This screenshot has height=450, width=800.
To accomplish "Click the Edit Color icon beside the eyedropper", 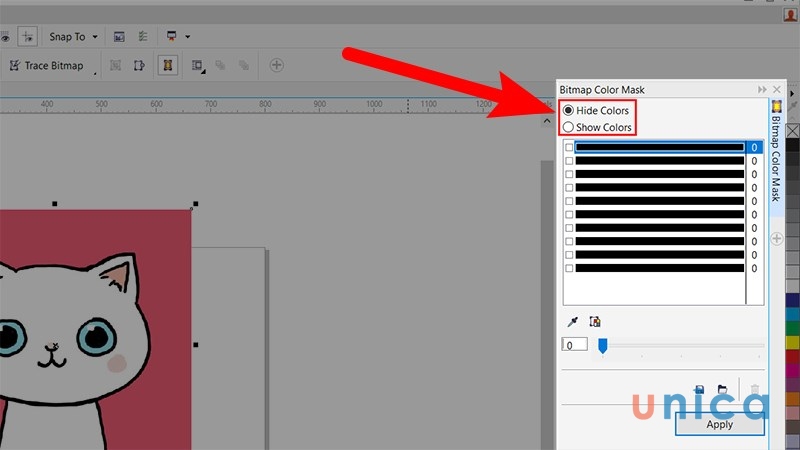I will click(x=594, y=322).
